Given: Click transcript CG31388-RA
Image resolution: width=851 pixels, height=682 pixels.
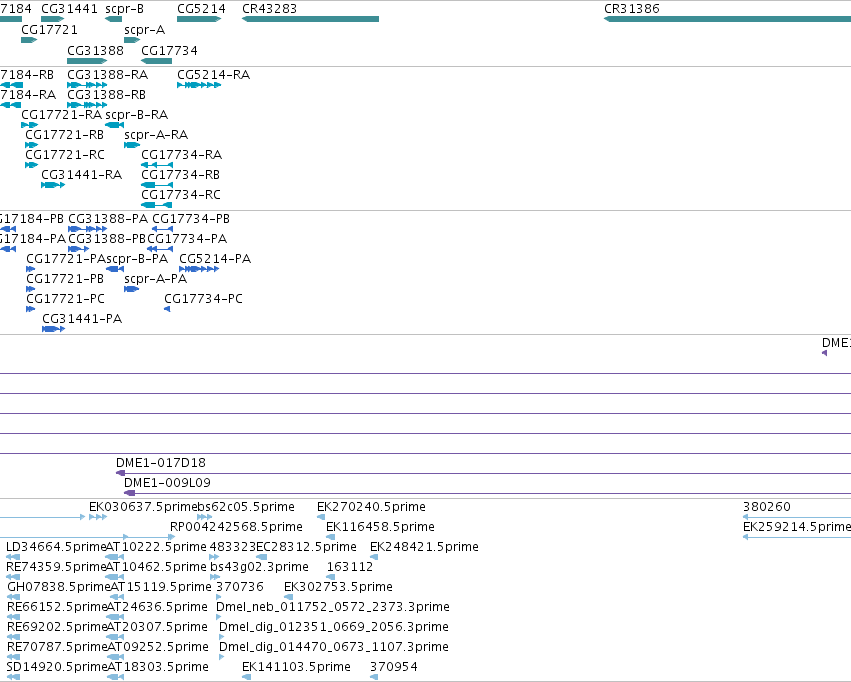Looking at the screenshot, I should (87, 85).
